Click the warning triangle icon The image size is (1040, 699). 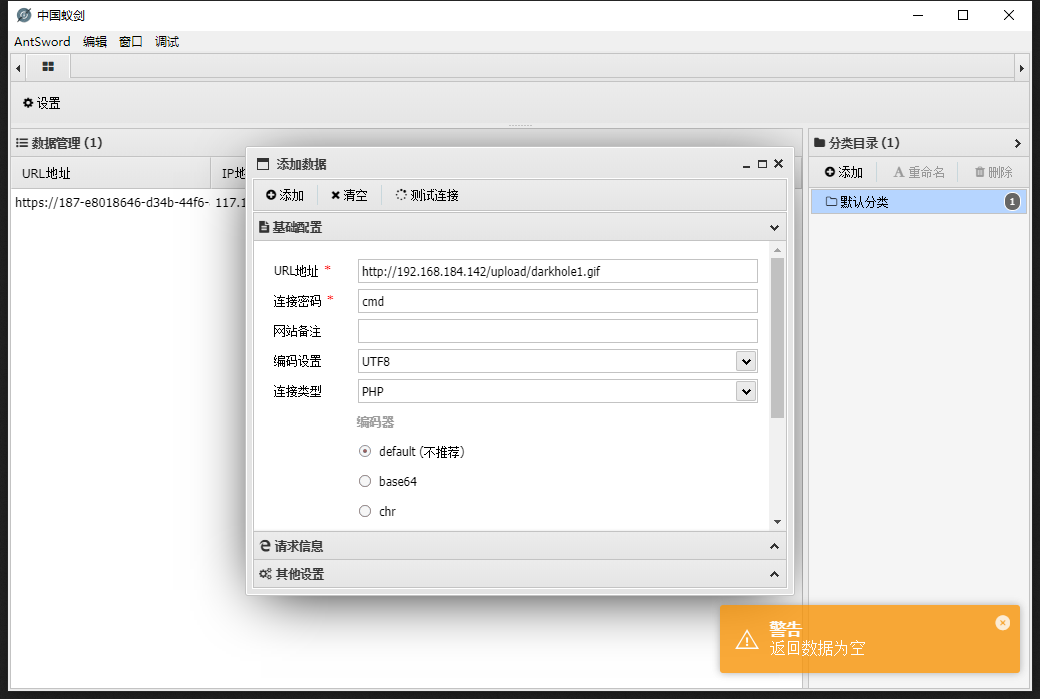tap(747, 639)
